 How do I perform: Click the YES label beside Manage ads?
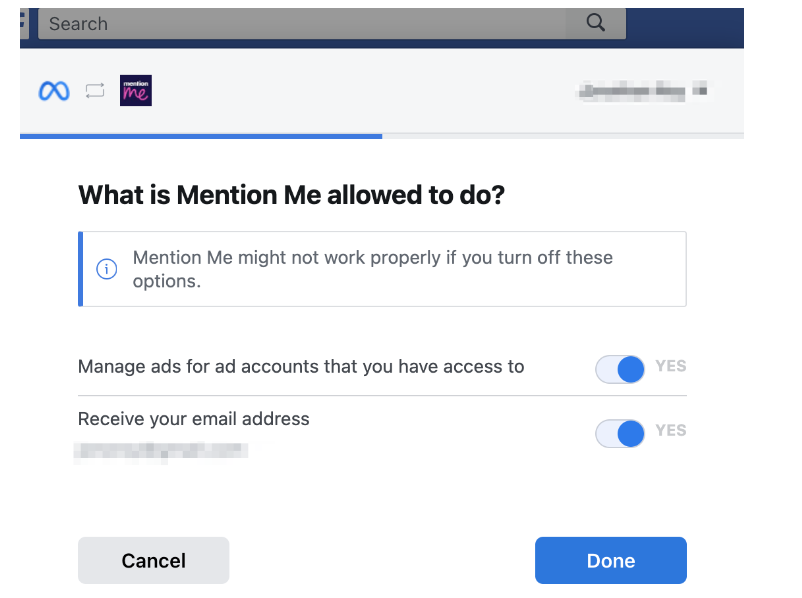[x=671, y=366]
